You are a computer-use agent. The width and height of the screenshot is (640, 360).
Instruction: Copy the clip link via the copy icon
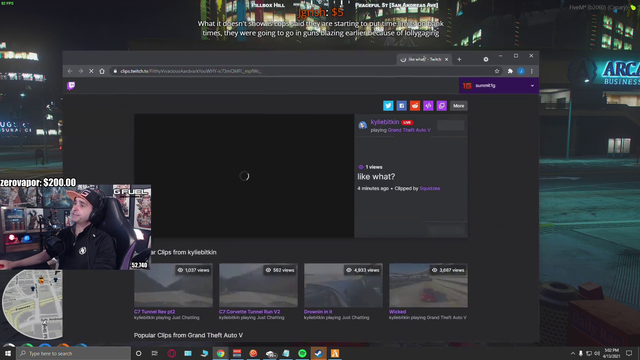(442, 106)
